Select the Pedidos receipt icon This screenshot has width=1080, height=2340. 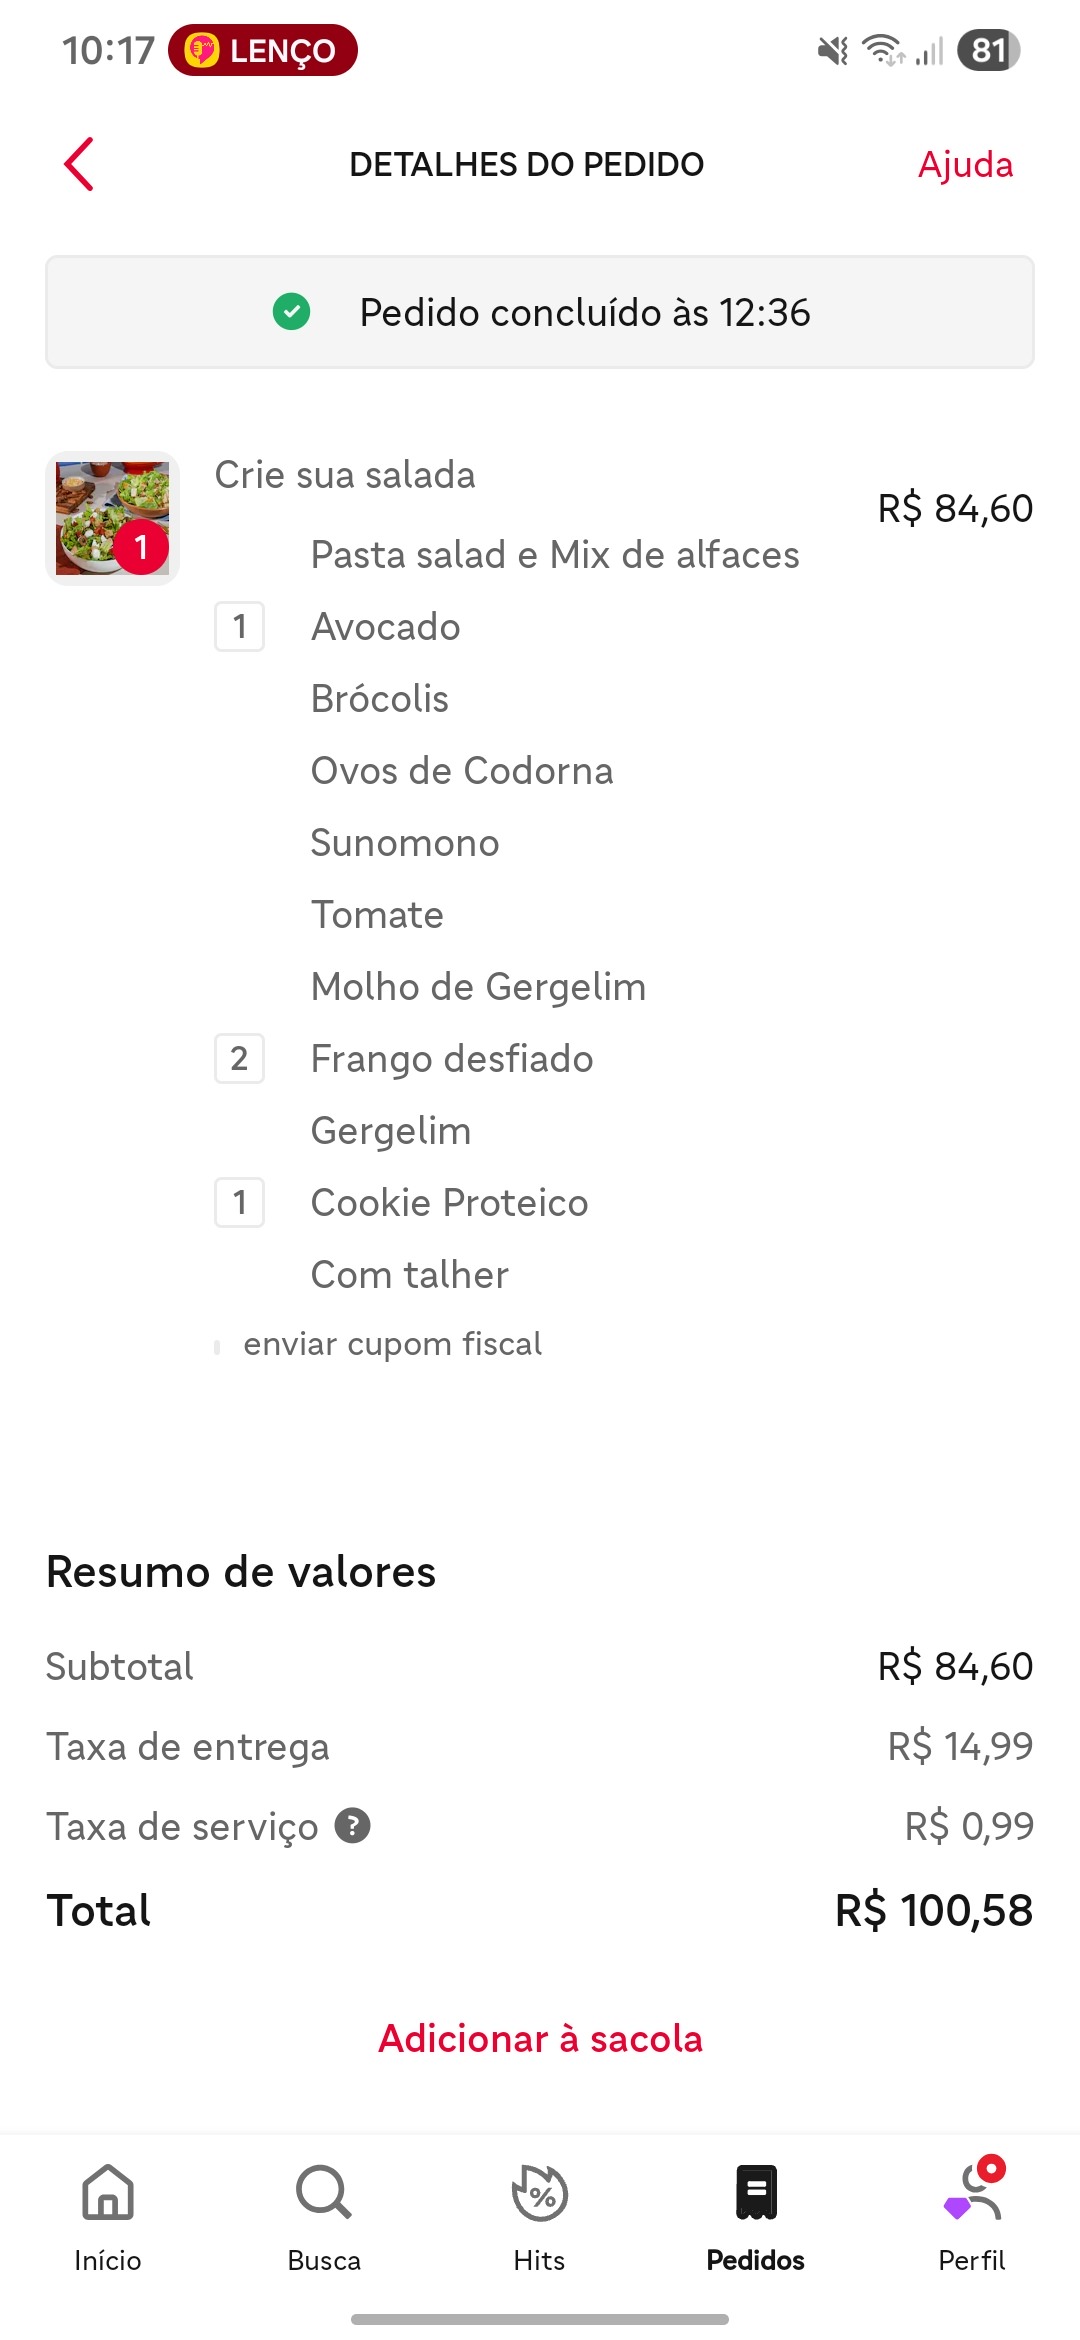tap(756, 2194)
